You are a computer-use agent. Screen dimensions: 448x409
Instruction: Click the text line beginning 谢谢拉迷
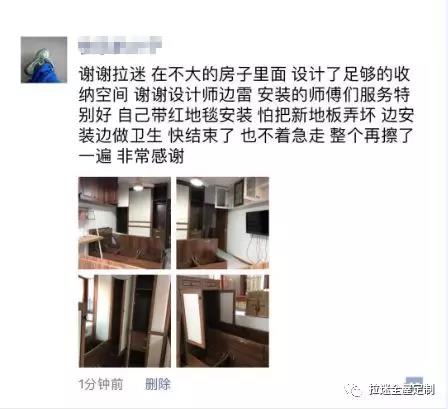[244, 74]
